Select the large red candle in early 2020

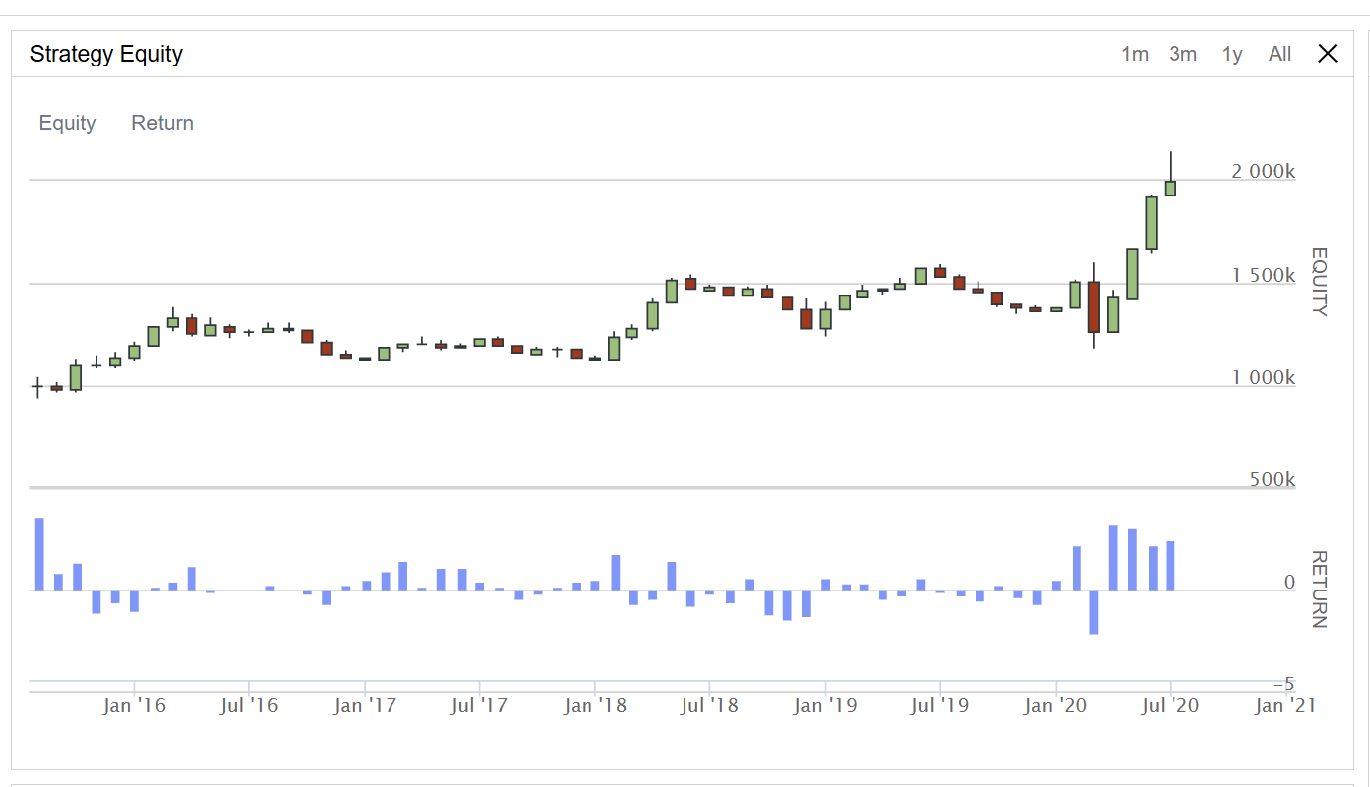point(1094,307)
